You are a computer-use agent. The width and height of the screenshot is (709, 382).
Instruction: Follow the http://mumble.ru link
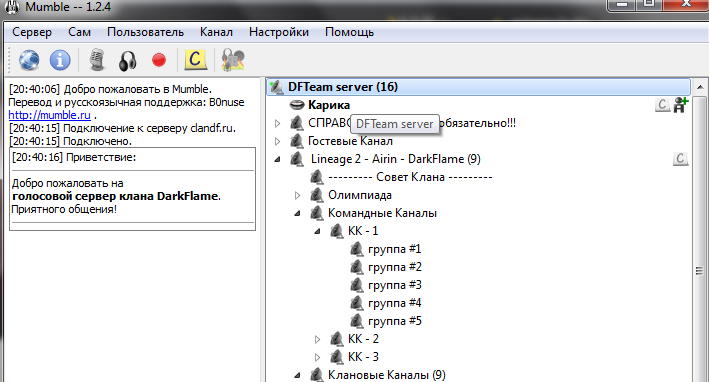point(49,115)
